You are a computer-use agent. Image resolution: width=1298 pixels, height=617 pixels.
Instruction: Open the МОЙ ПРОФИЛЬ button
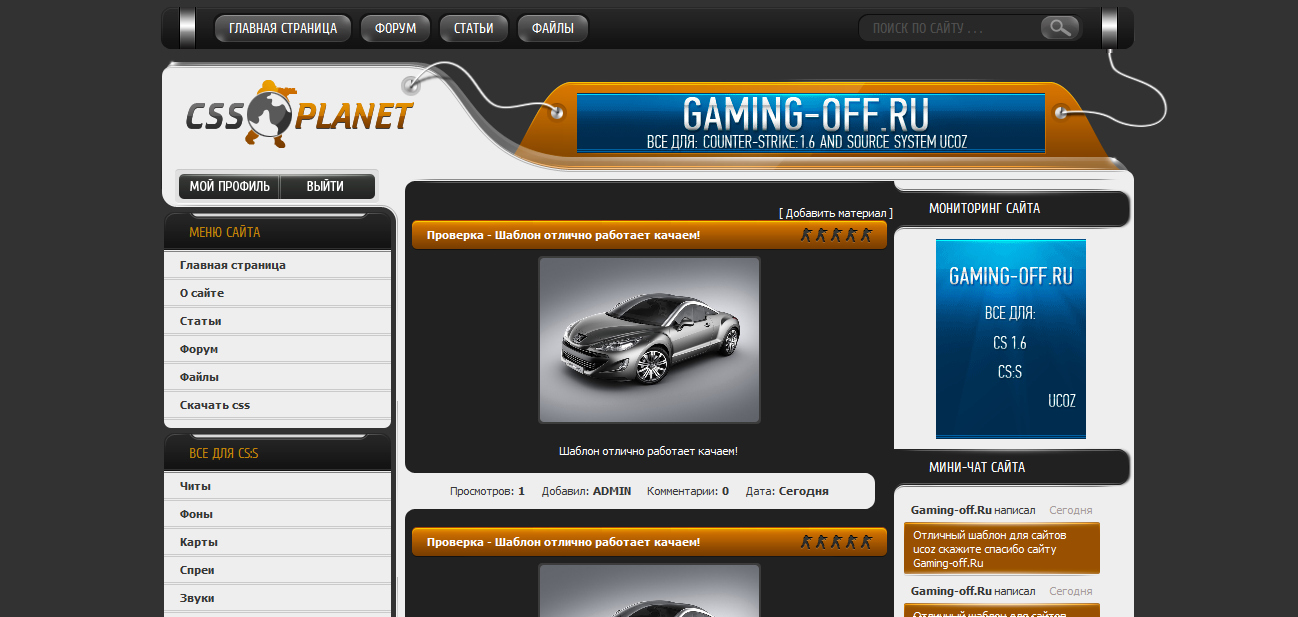click(229, 187)
